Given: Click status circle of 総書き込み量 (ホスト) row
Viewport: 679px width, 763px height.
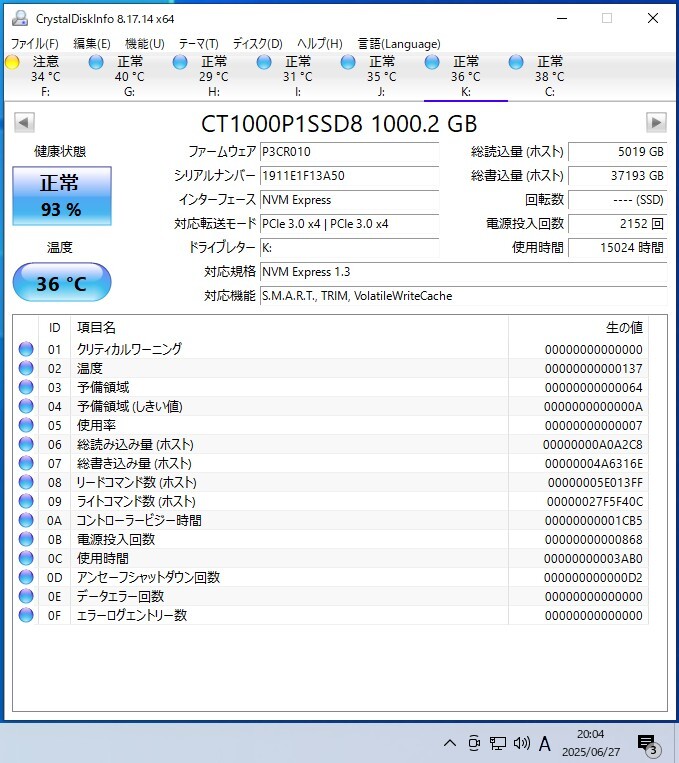Looking at the screenshot, I should click(26, 463).
